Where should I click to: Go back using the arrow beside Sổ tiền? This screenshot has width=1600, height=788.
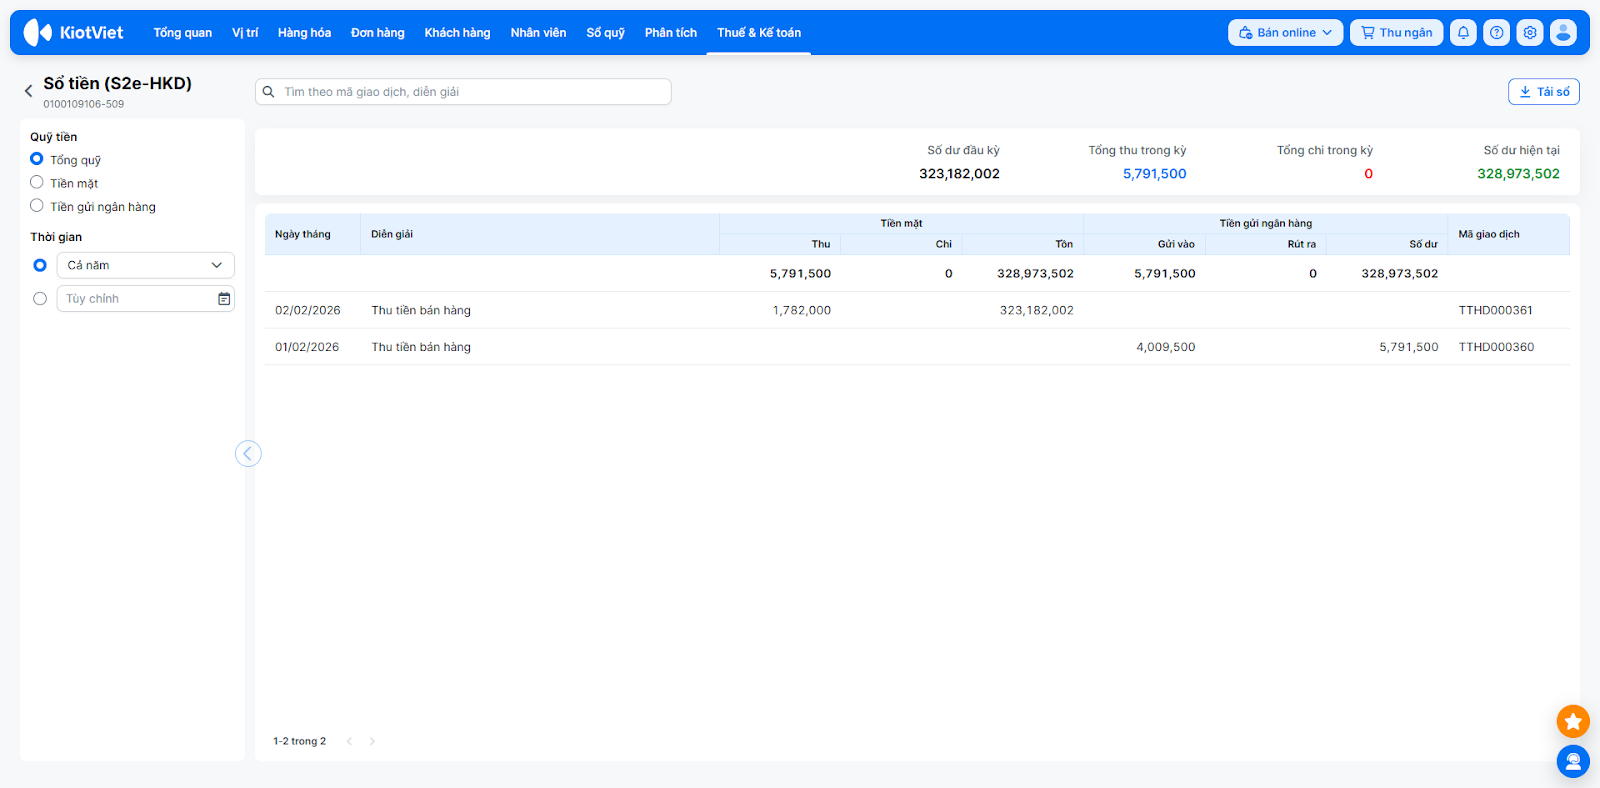click(x=28, y=91)
